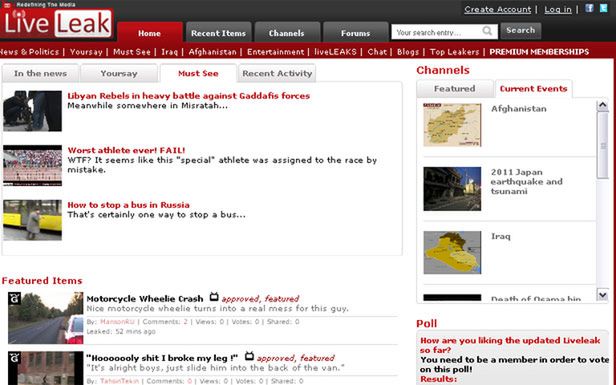Open the Channels navigation tab
616x385 pixels.
[x=286, y=33]
